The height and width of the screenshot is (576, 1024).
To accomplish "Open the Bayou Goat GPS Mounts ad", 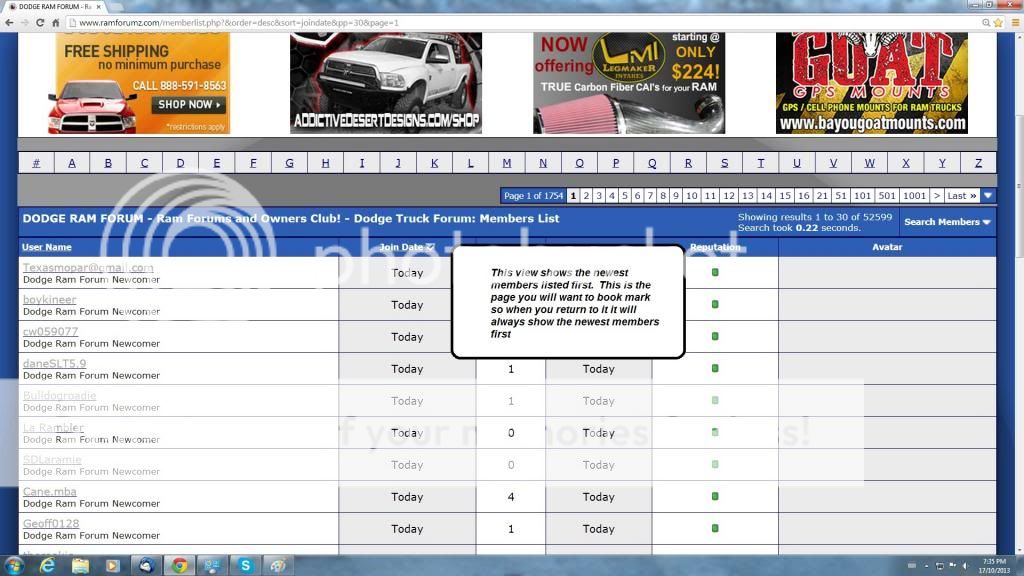I will 872,83.
